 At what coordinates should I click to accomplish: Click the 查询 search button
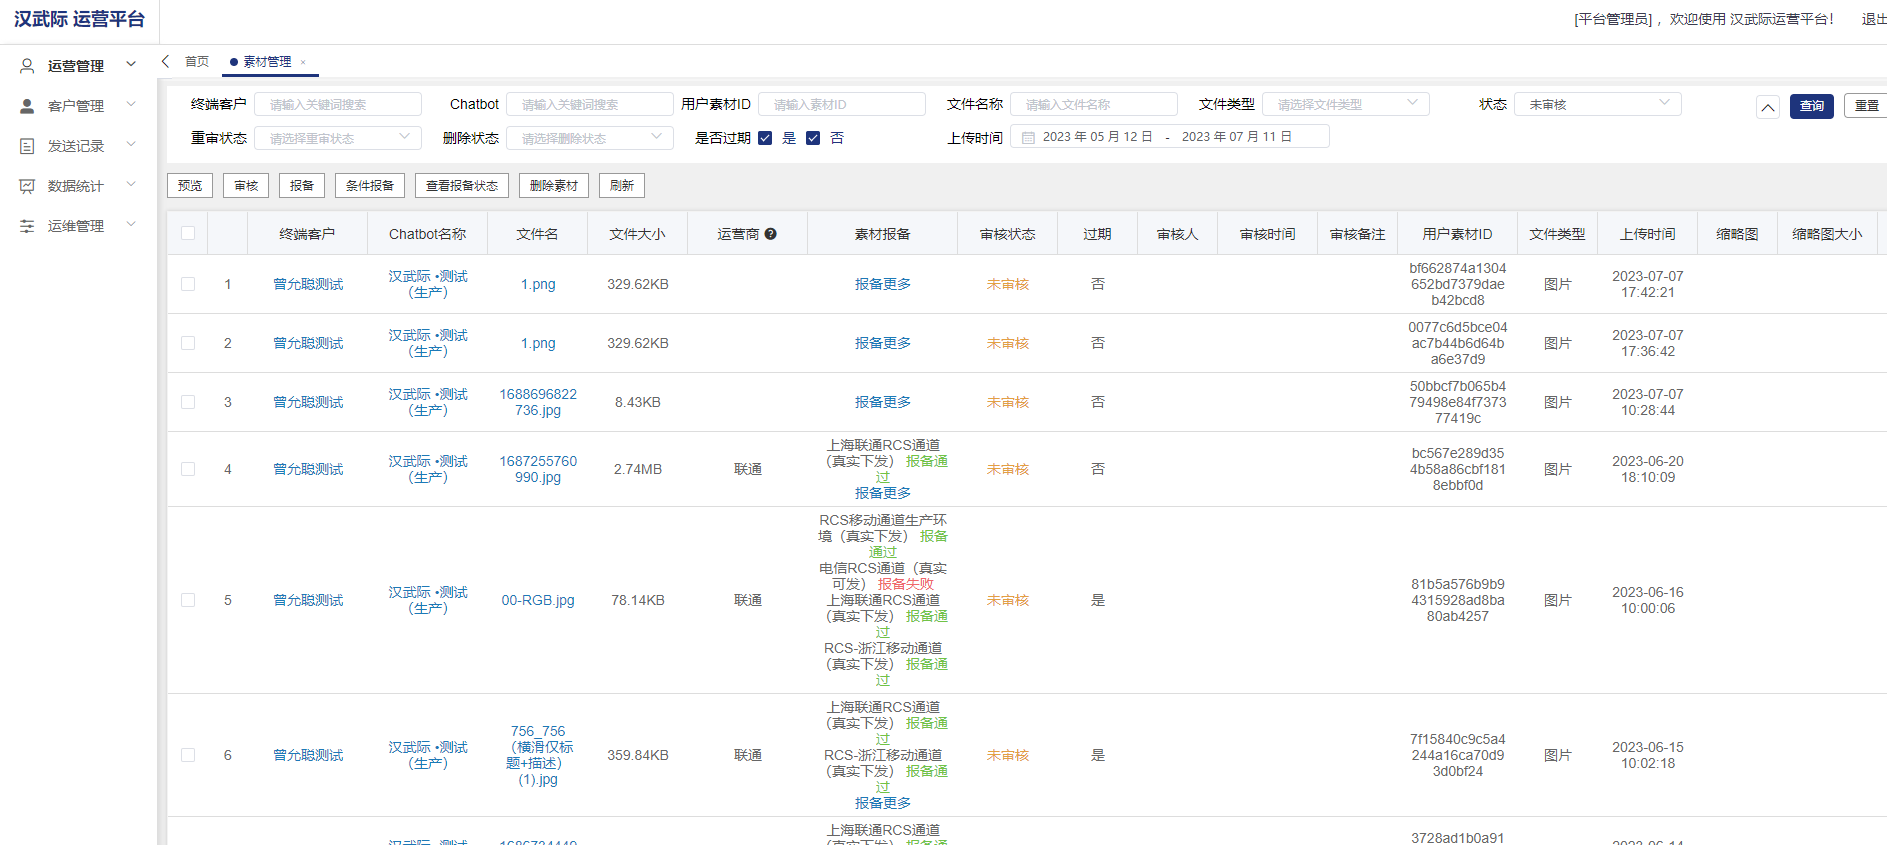(x=1811, y=106)
